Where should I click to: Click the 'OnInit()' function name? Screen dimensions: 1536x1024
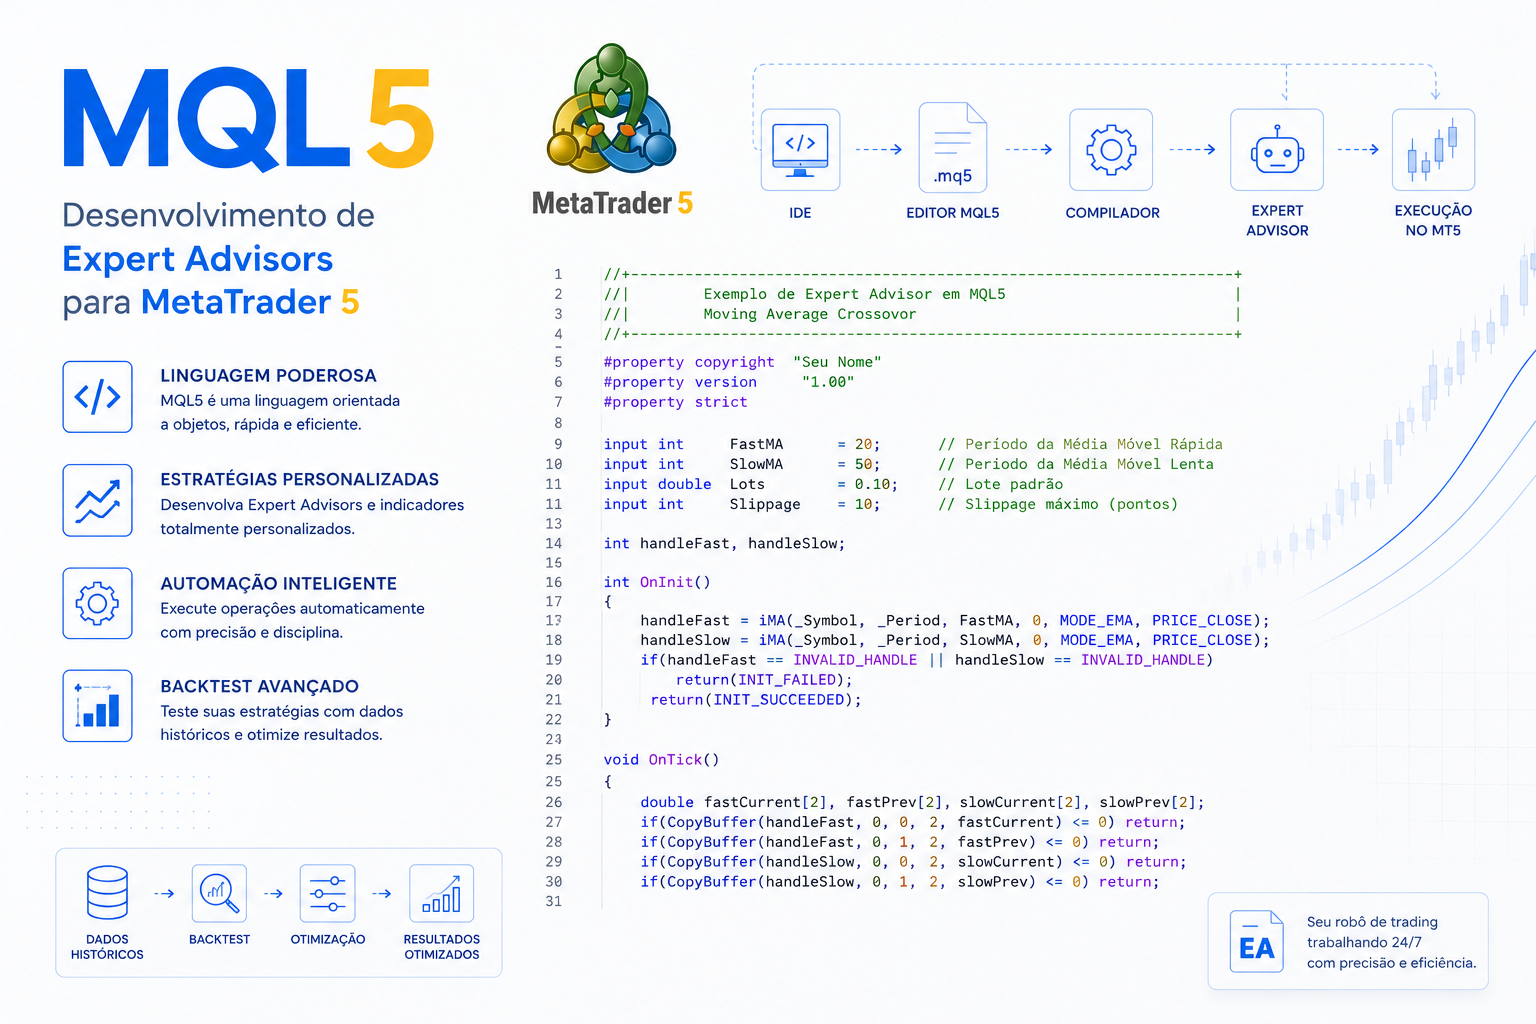coord(675,582)
